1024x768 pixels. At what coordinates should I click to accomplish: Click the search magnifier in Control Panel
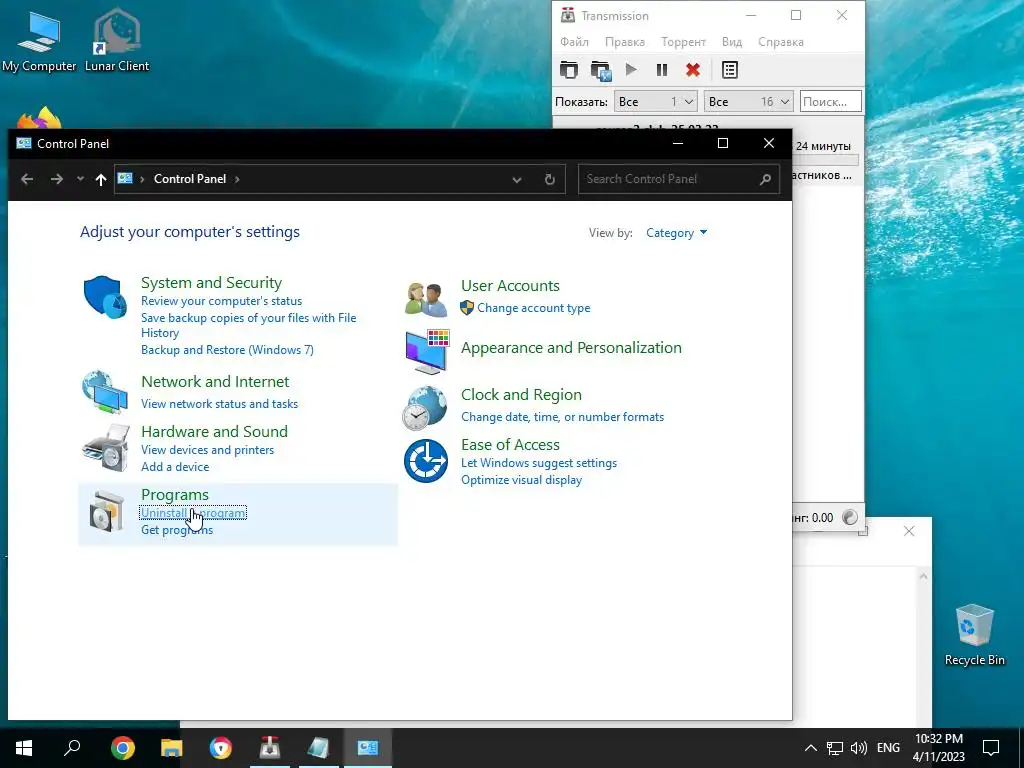point(765,179)
